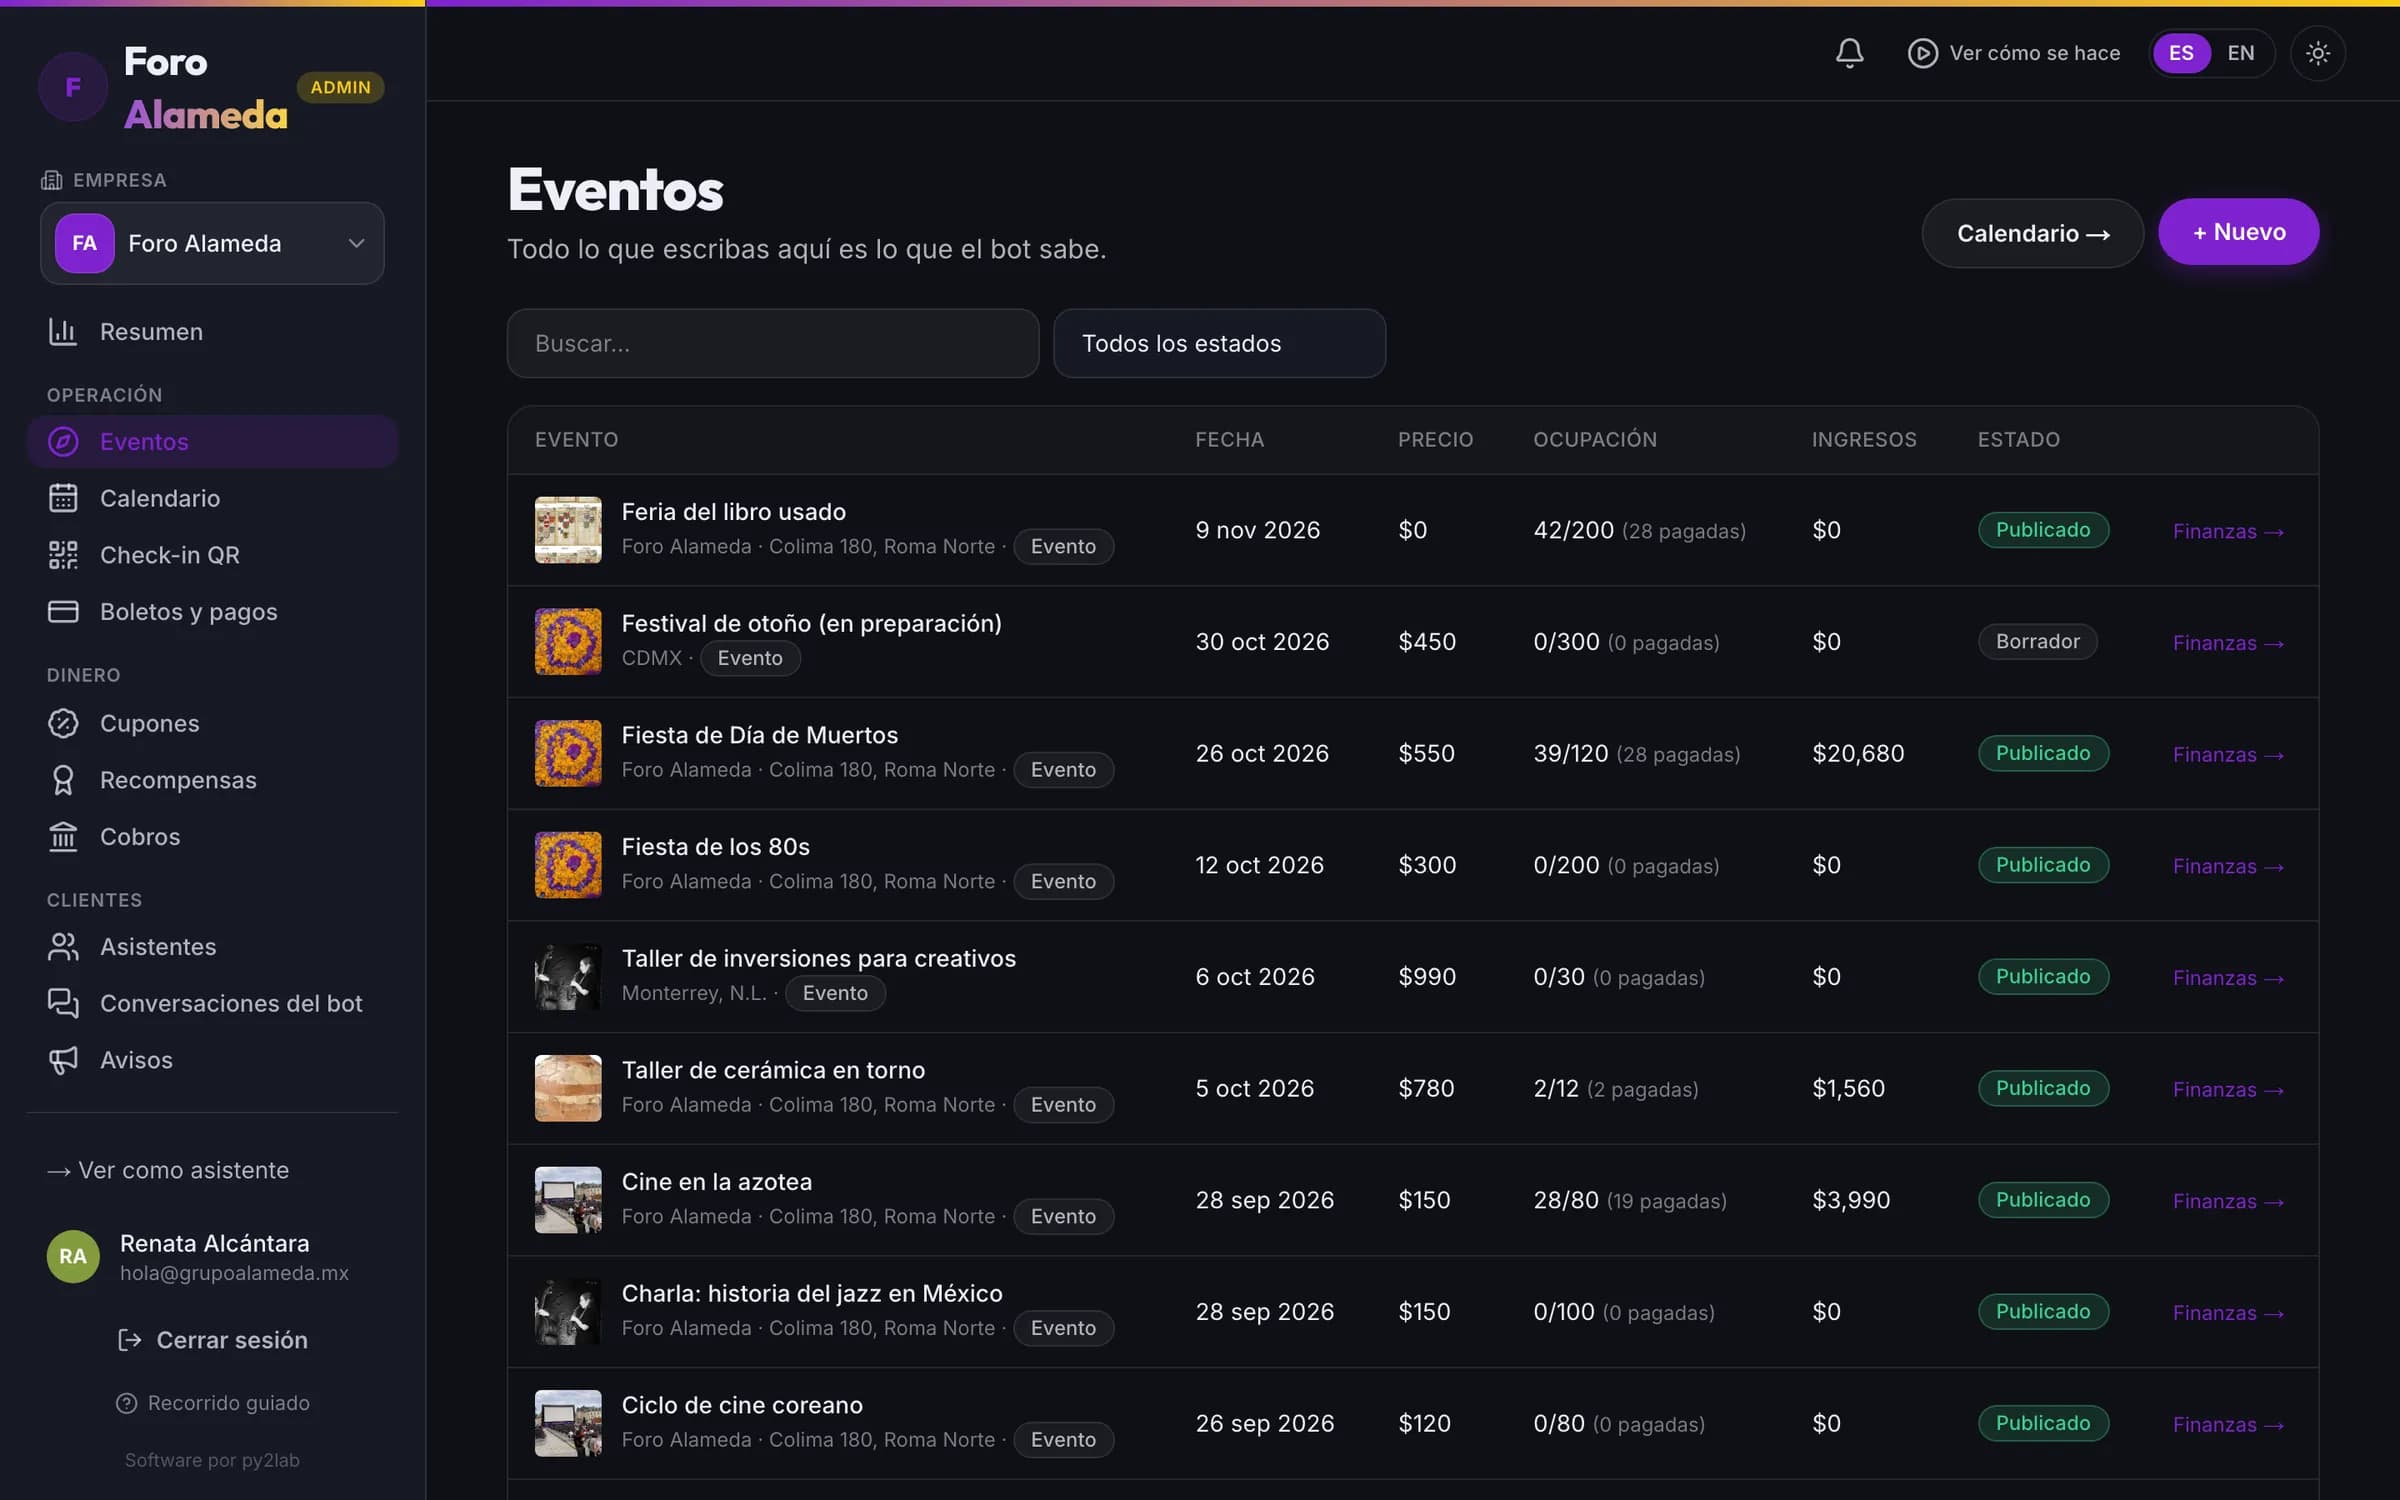This screenshot has height=1500, width=2400.
Task: Open Finanzas for Ciclo de cine coreano
Action: [x=2228, y=1425]
